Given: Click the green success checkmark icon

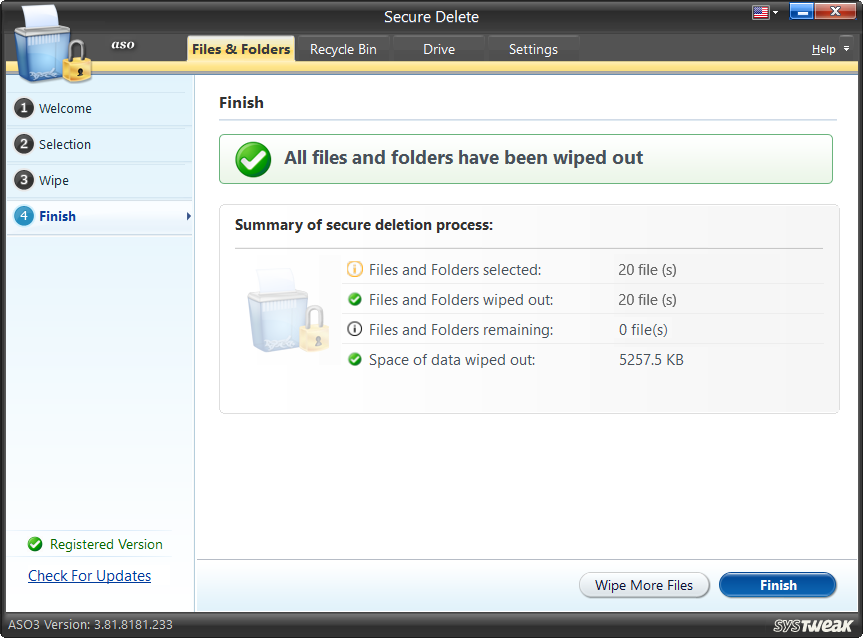Looking at the screenshot, I should [252, 158].
